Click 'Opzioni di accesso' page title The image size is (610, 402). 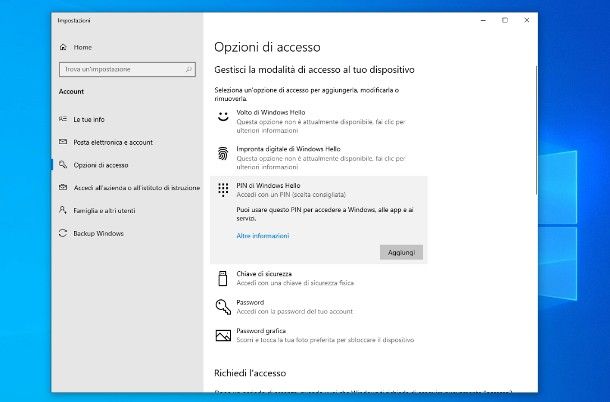[x=267, y=47]
